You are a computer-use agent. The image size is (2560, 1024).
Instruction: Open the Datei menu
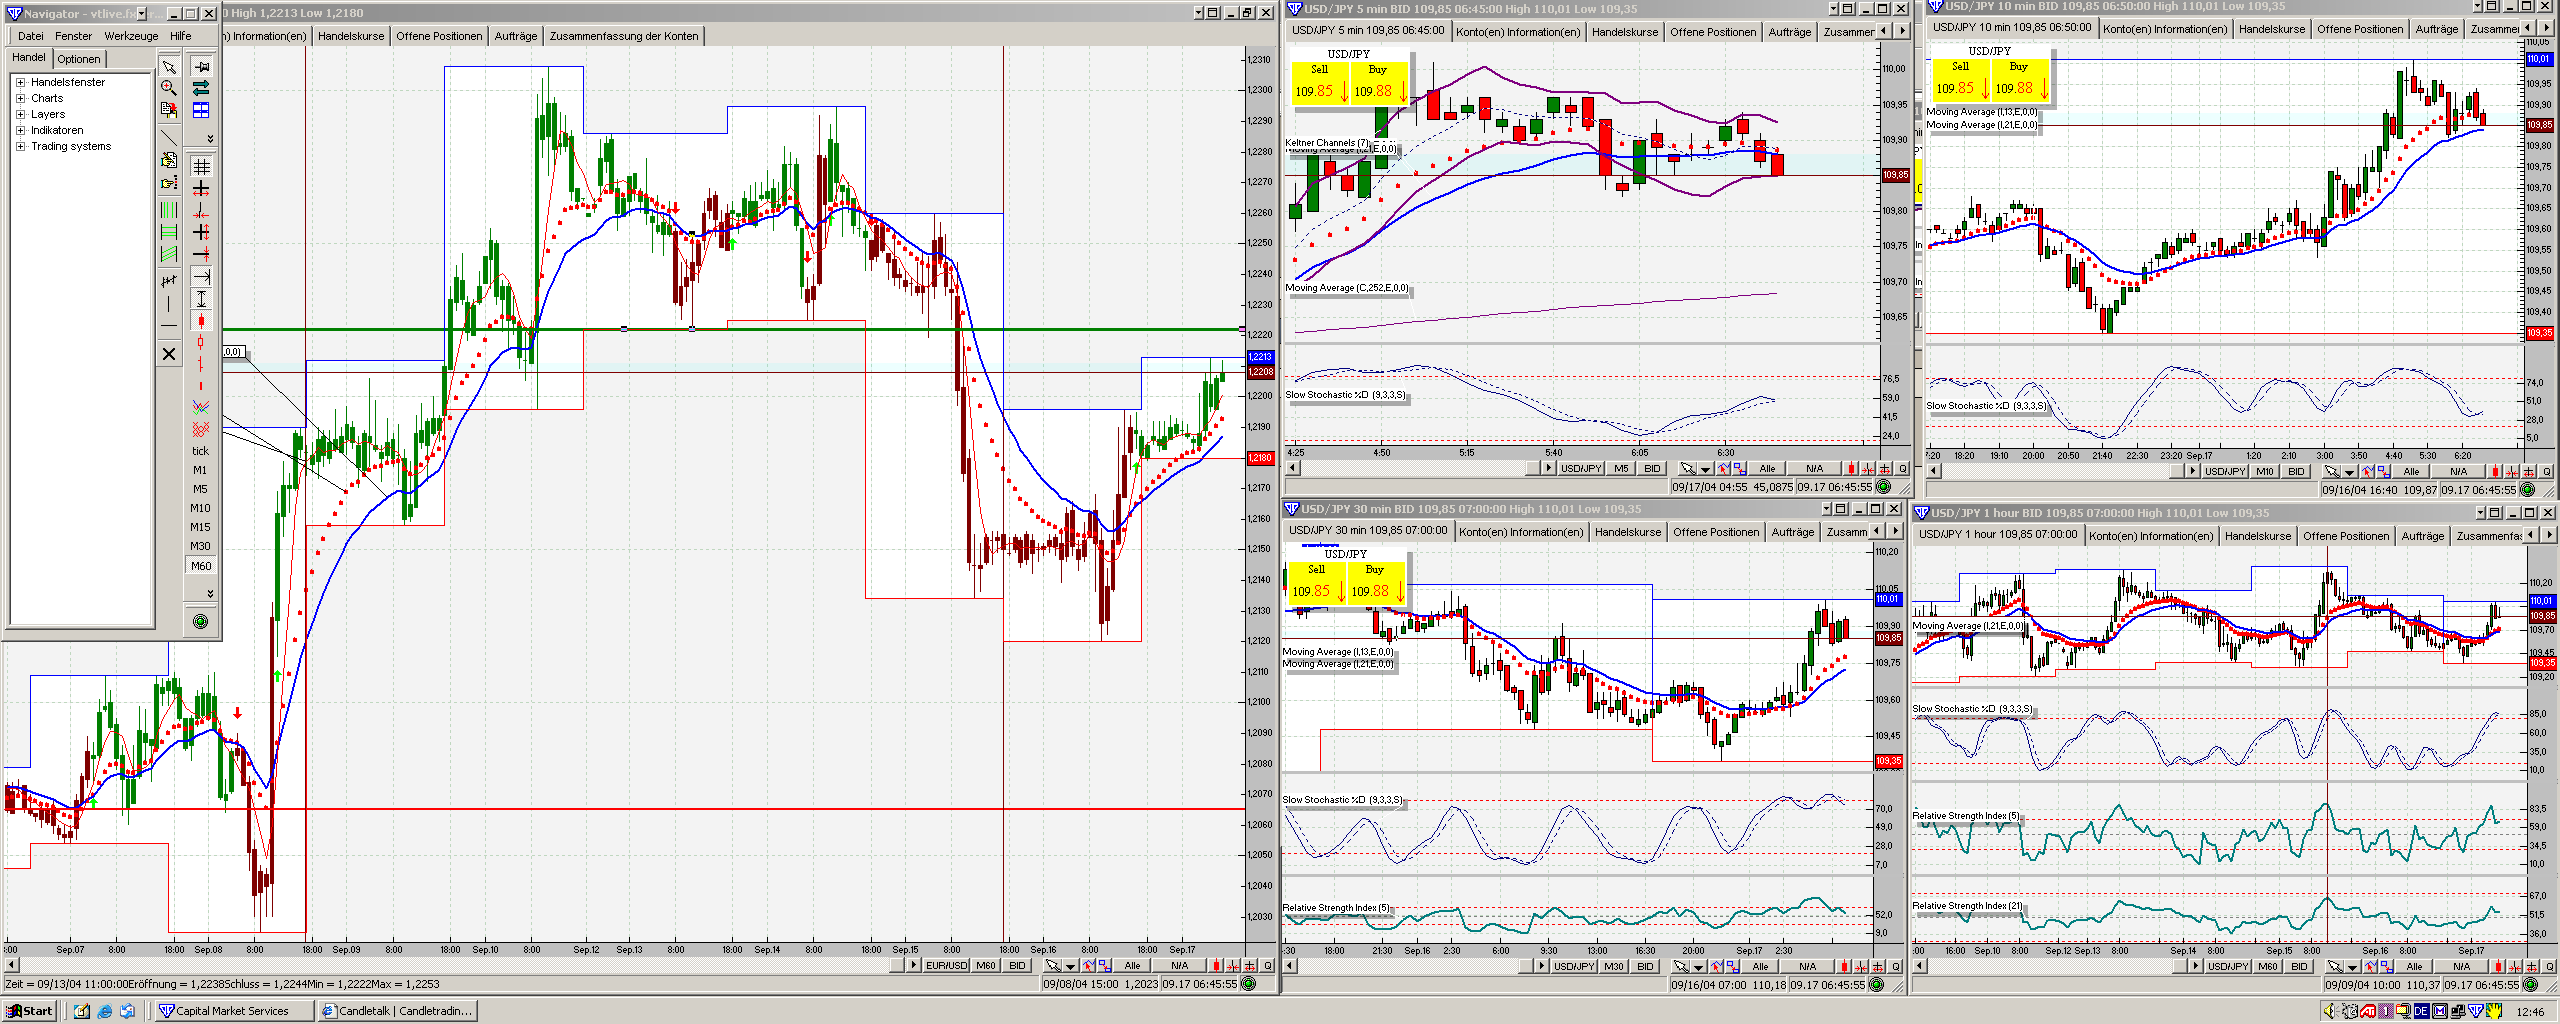pos(31,36)
